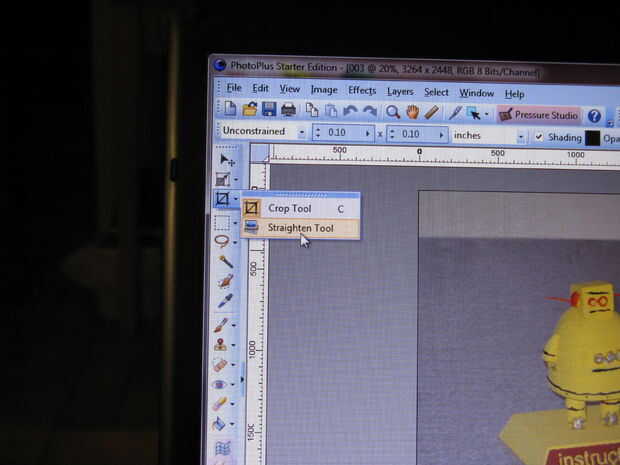Click the height field right-arrow slider popup
This screenshot has height=465, width=620.
(442, 135)
